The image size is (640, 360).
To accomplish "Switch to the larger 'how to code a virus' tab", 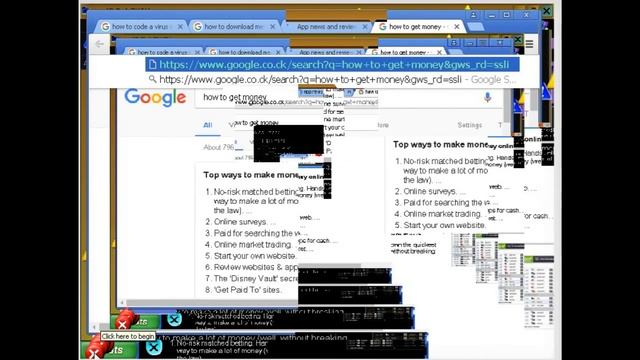I will point(140,27).
